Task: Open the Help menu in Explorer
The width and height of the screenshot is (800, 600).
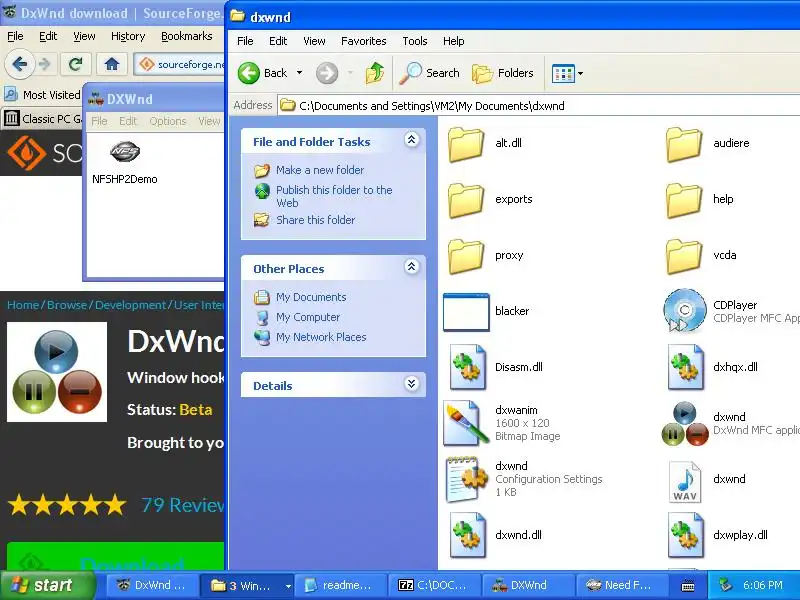Action: click(454, 41)
